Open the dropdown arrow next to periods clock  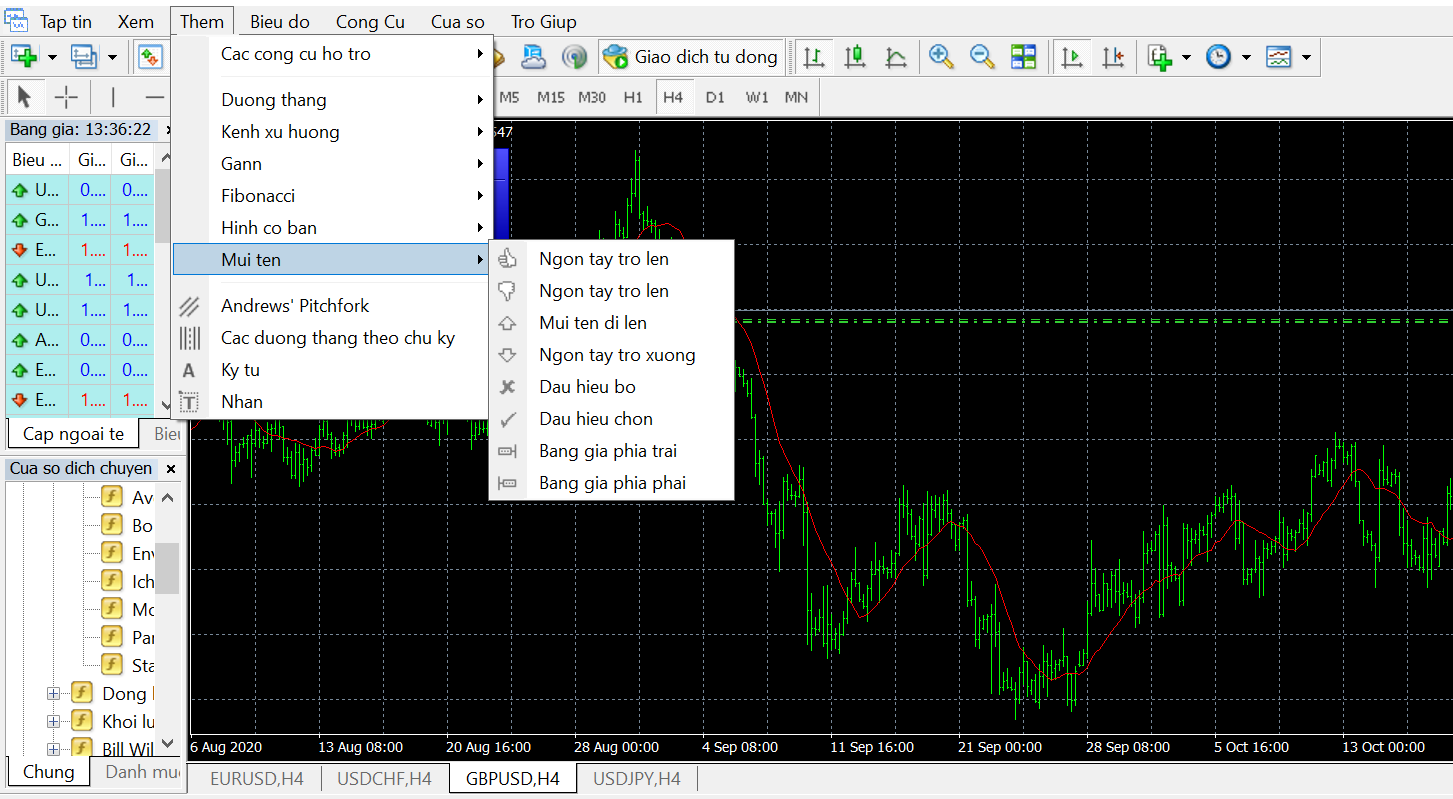1246,57
